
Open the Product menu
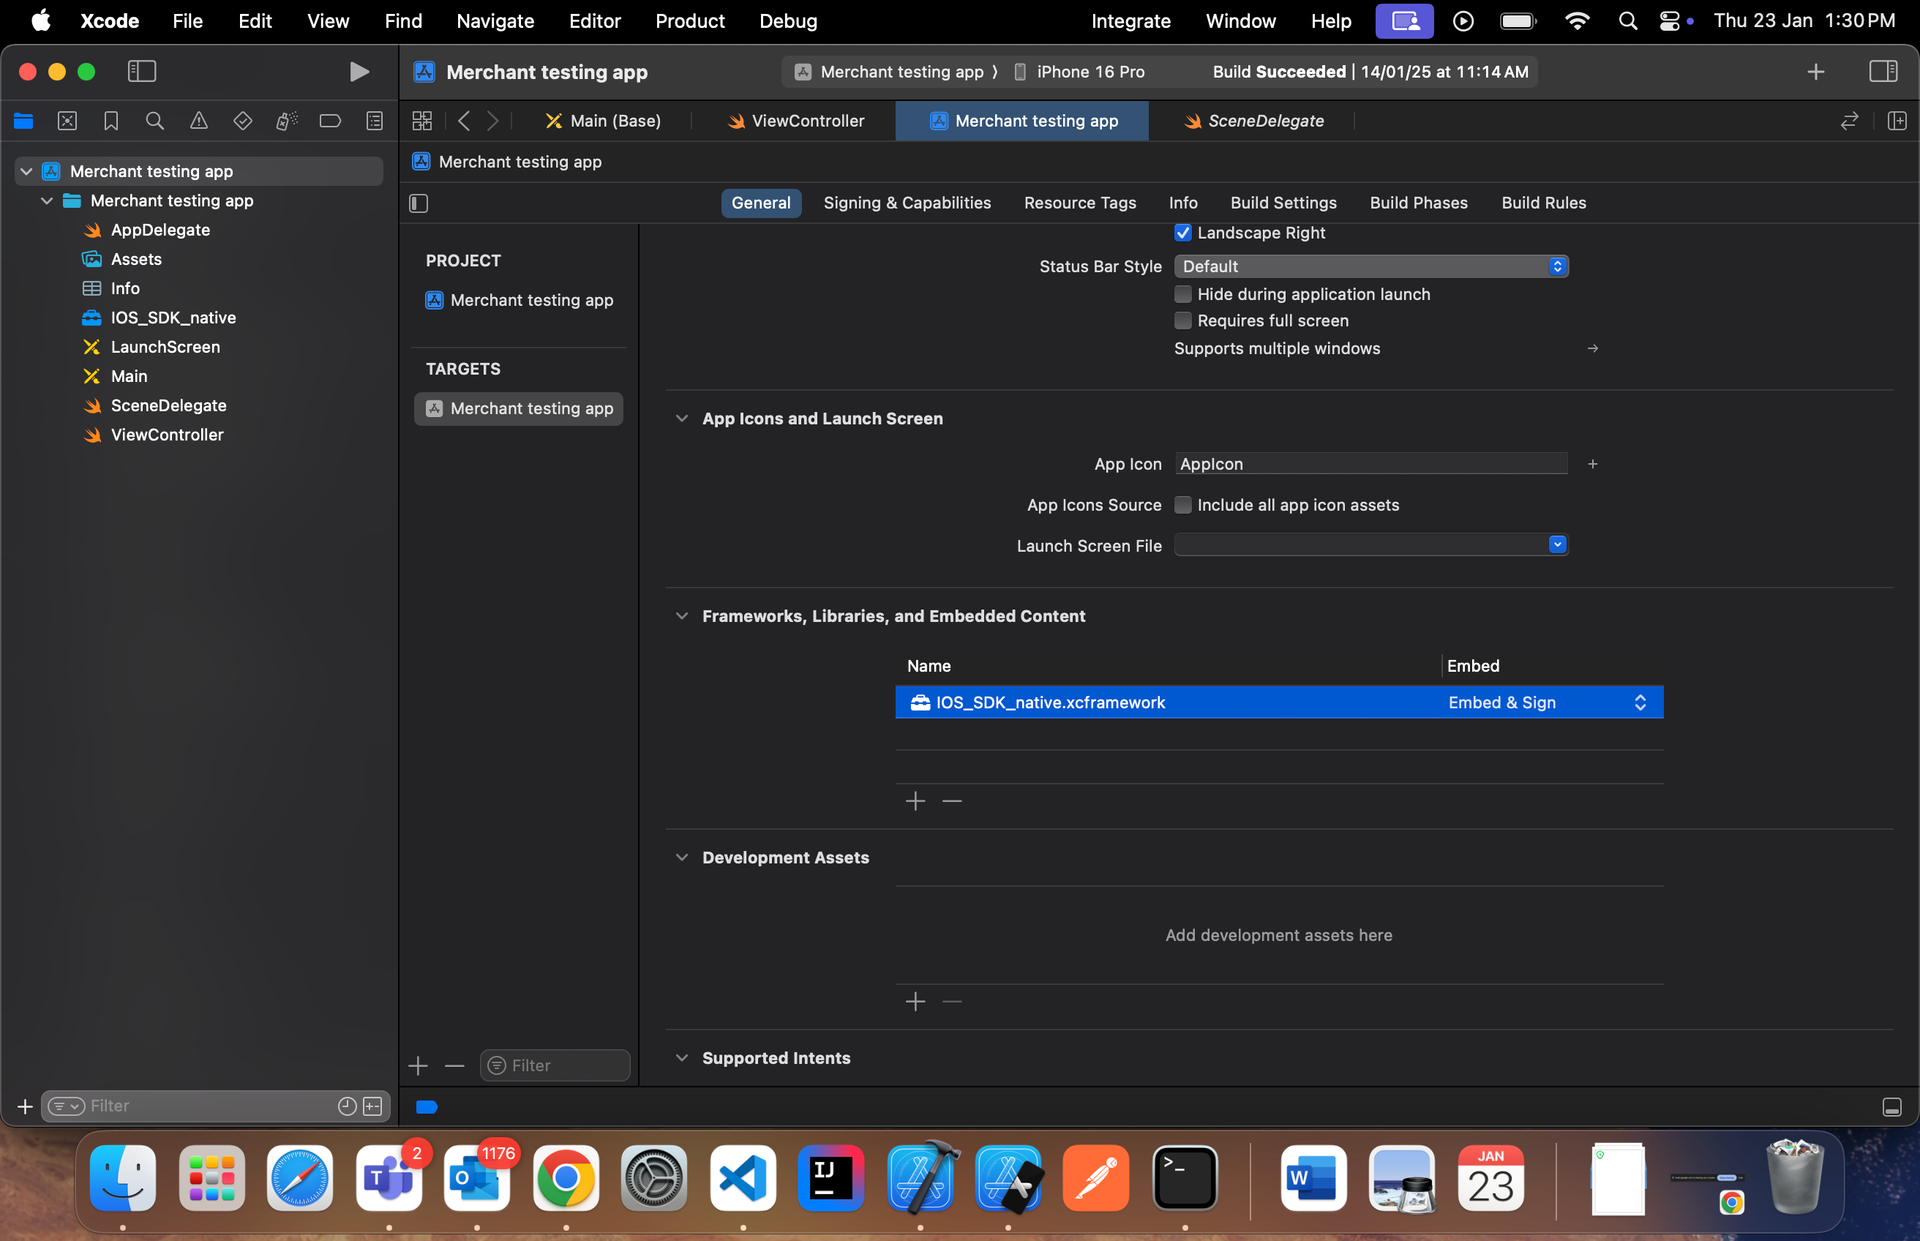(689, 21)
